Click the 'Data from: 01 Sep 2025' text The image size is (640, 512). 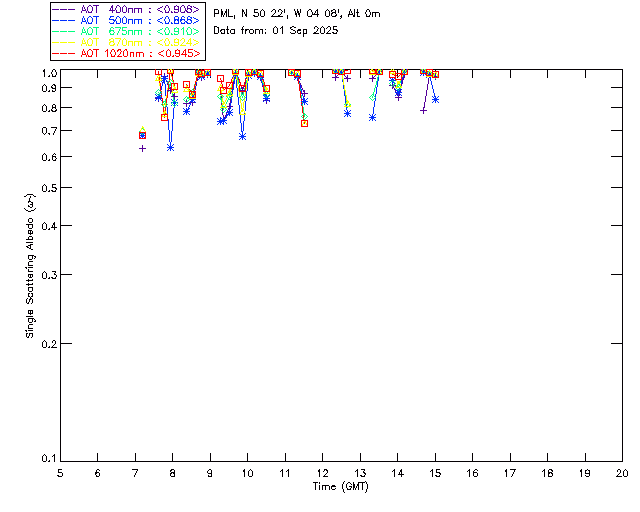click(x=276, y=31)
